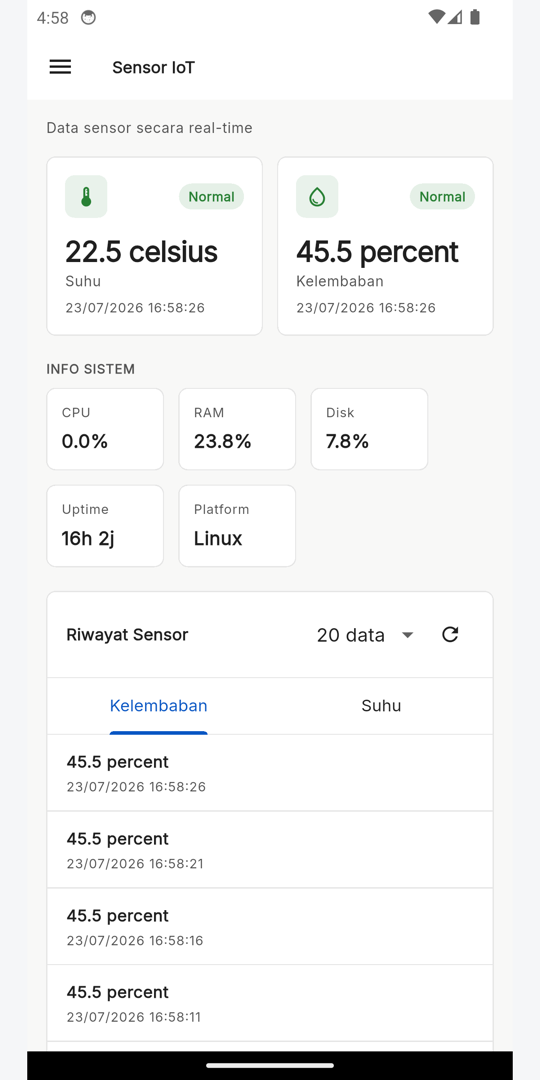This screenshot has width=540, height=1080.
Task: Tap the cellular signal status icon
Action: pos(455,17)
